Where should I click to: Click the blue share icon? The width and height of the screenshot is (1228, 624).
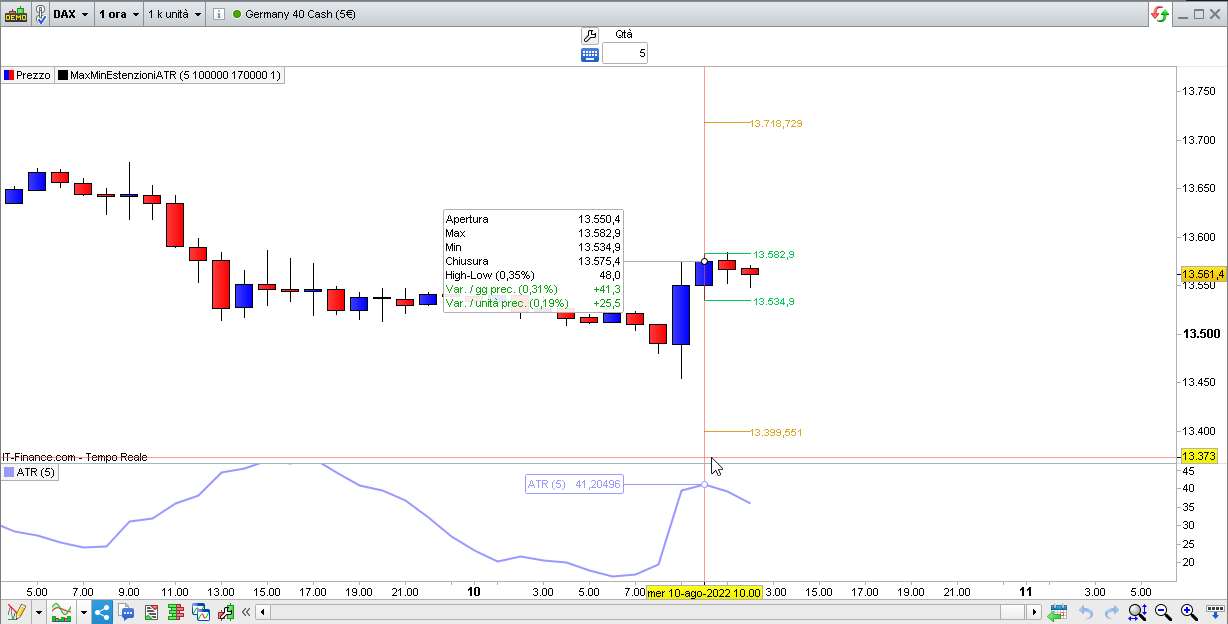[x=103, y=612]
